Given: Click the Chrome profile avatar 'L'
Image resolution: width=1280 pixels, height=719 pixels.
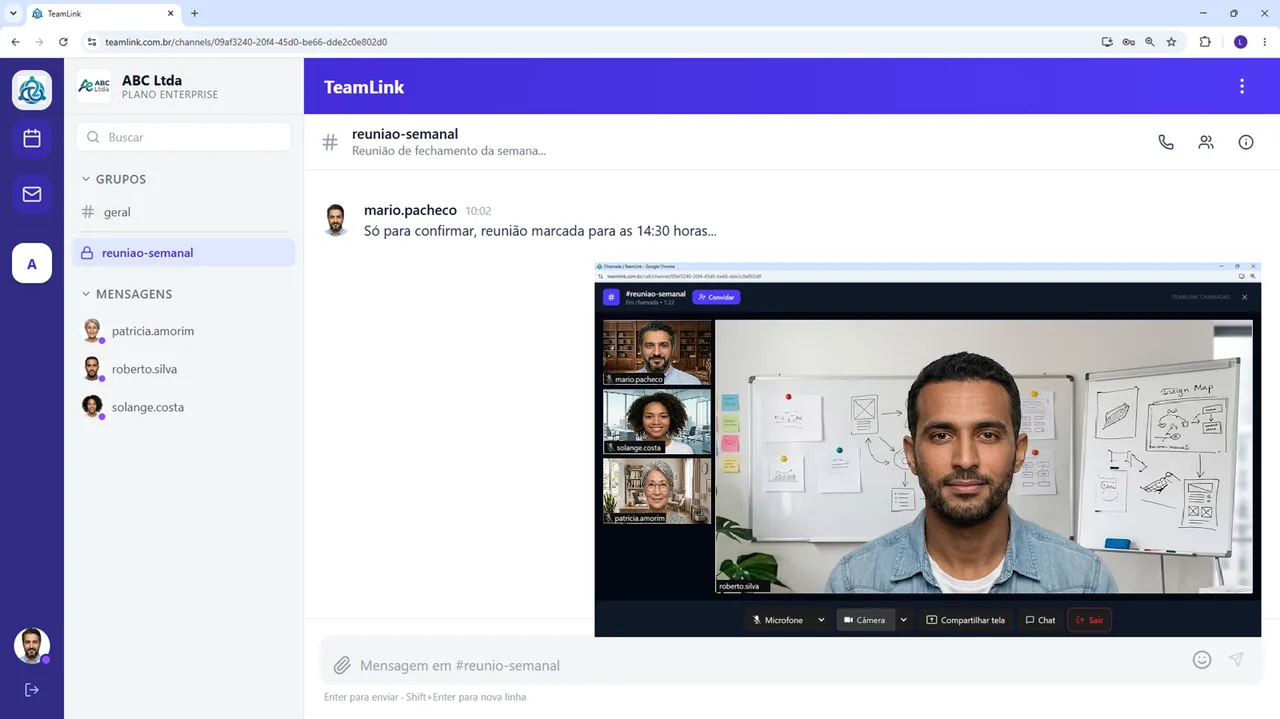Looking at the screenshot, I should pyautogui.click(x=1240, y=42).
